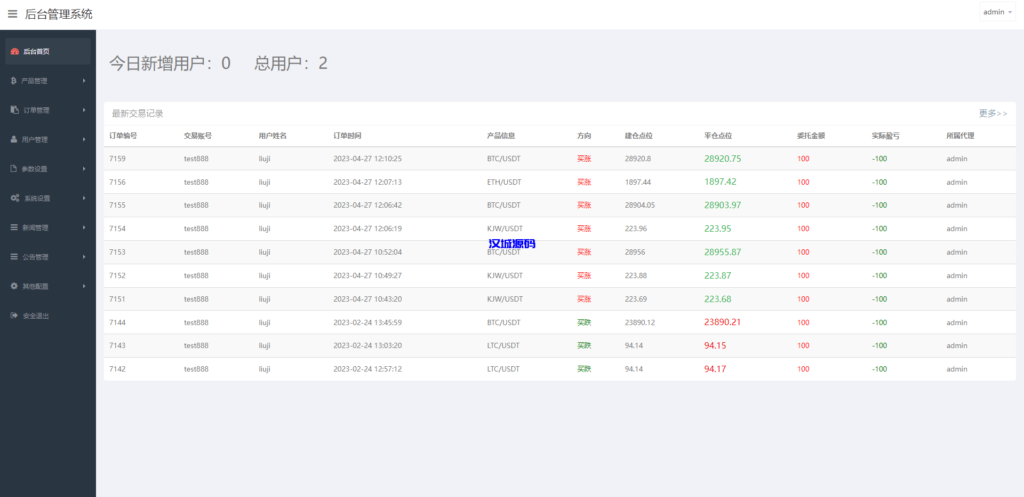Expand the 产品管理 submenu arrow
The width and height of the screenshot is (1024, 497).
(84, 81)
